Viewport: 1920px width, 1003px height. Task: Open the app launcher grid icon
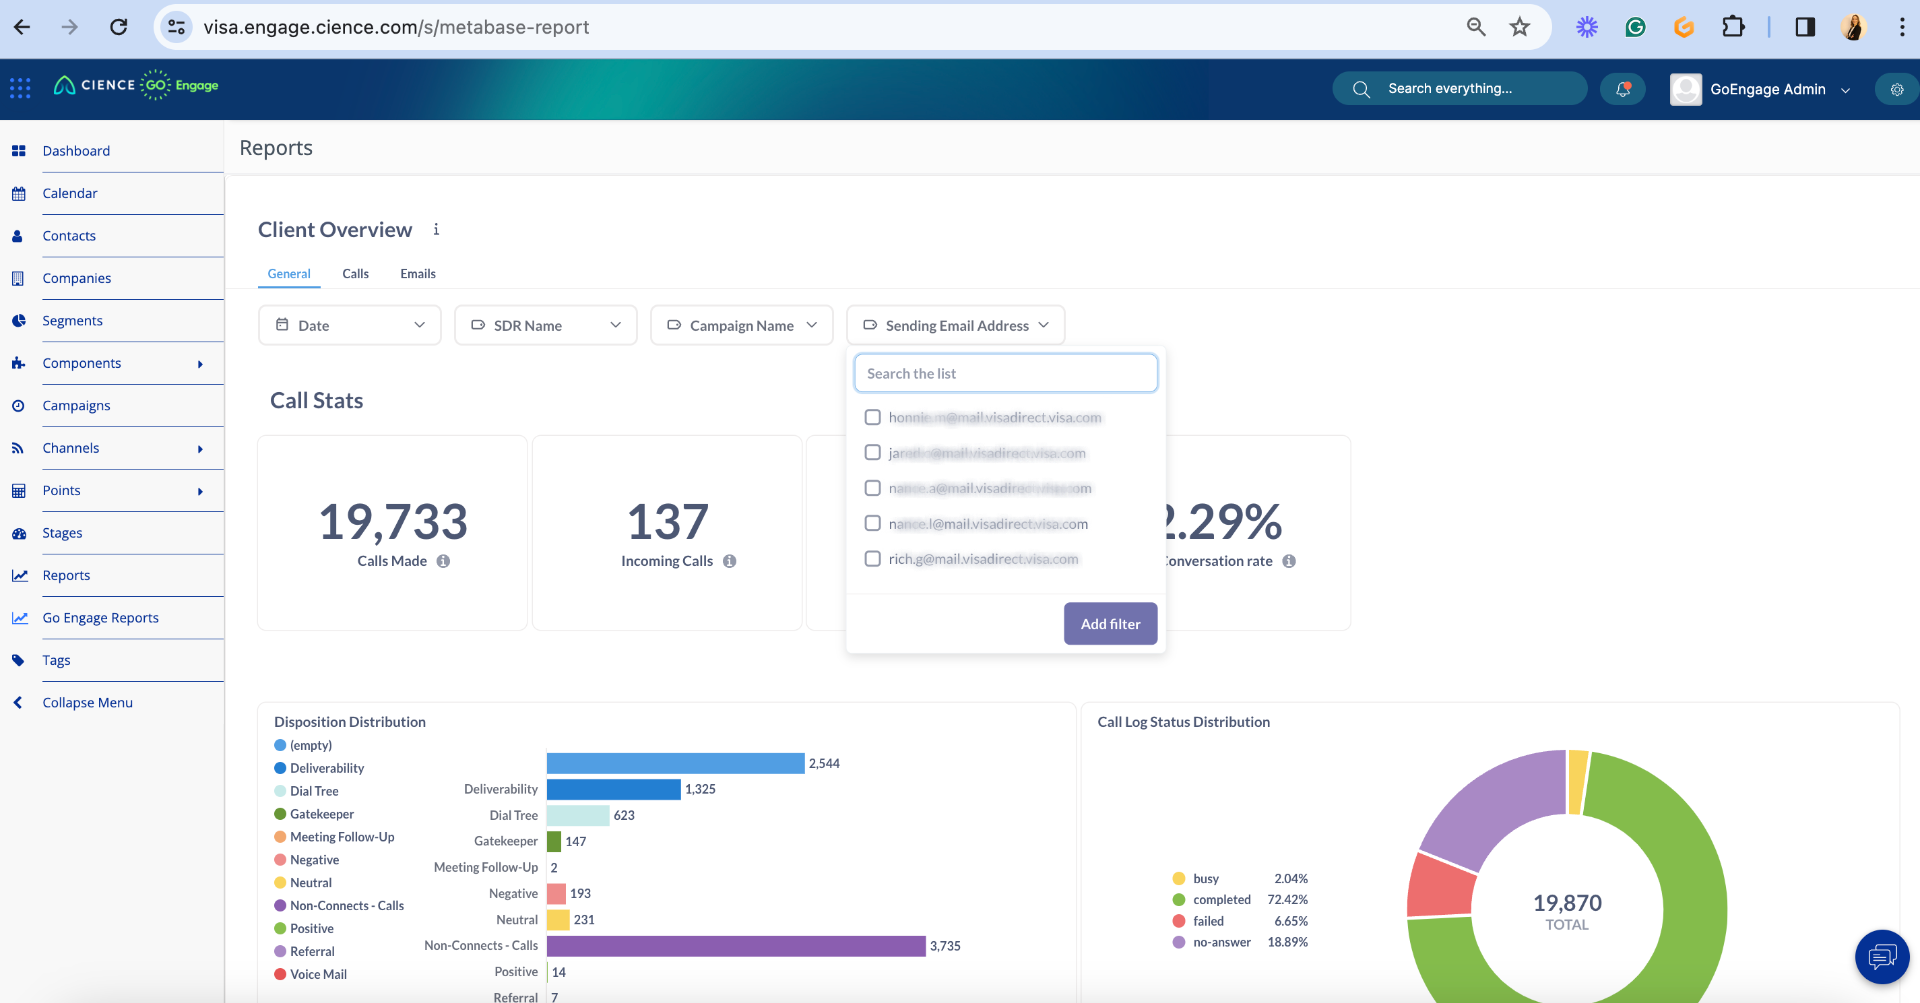(x=20, y=88)
